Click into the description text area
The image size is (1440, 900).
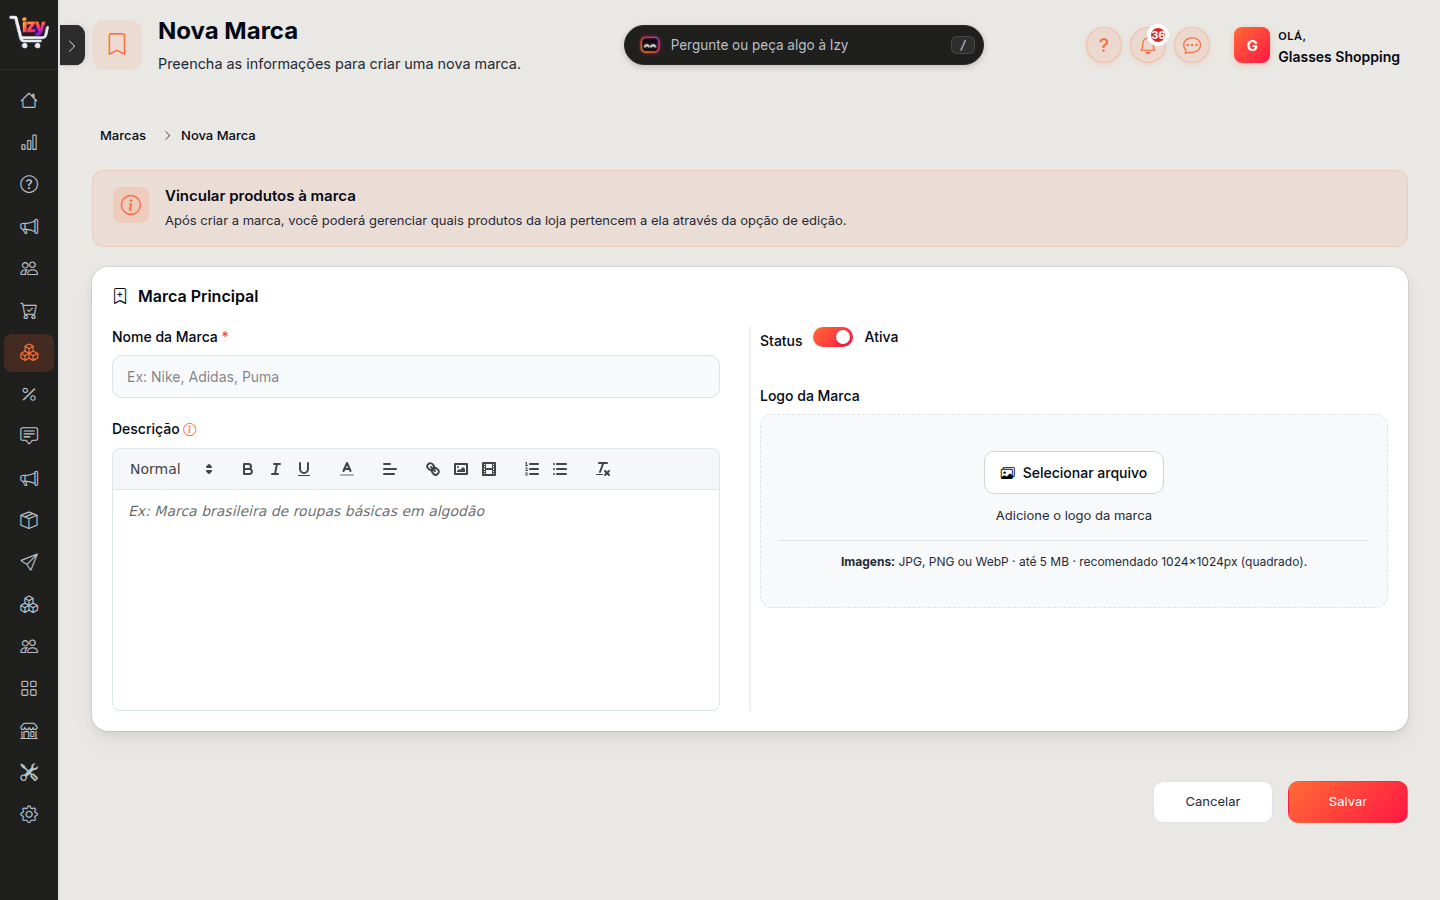(x=416, y=600)
